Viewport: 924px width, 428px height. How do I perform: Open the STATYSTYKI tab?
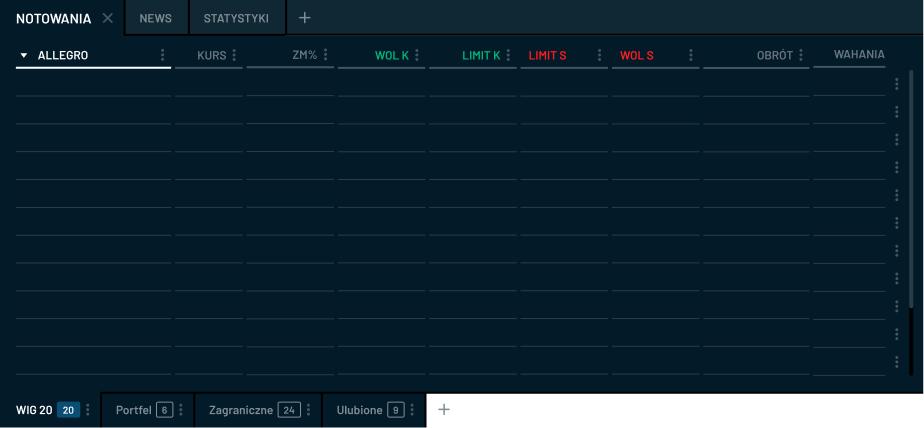click(236, 18)
